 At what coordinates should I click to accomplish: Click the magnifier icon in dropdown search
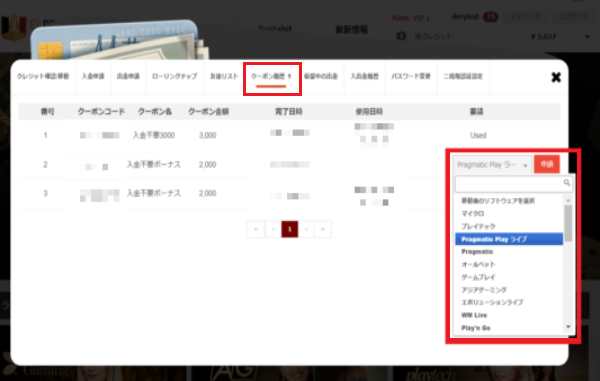(567, 183)
